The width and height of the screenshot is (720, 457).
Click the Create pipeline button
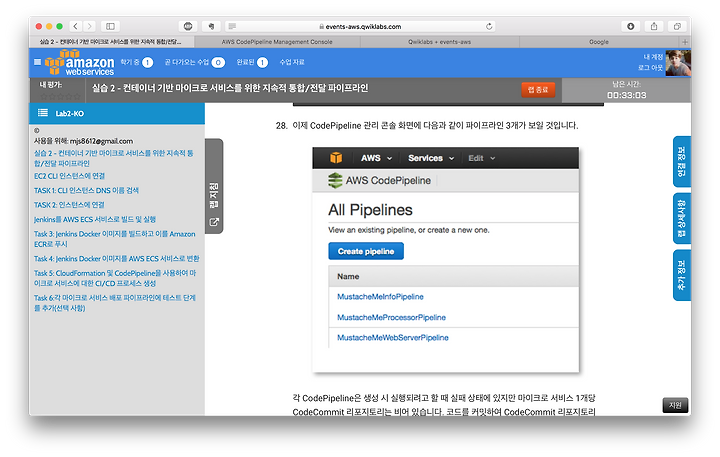tap(366, 251)
